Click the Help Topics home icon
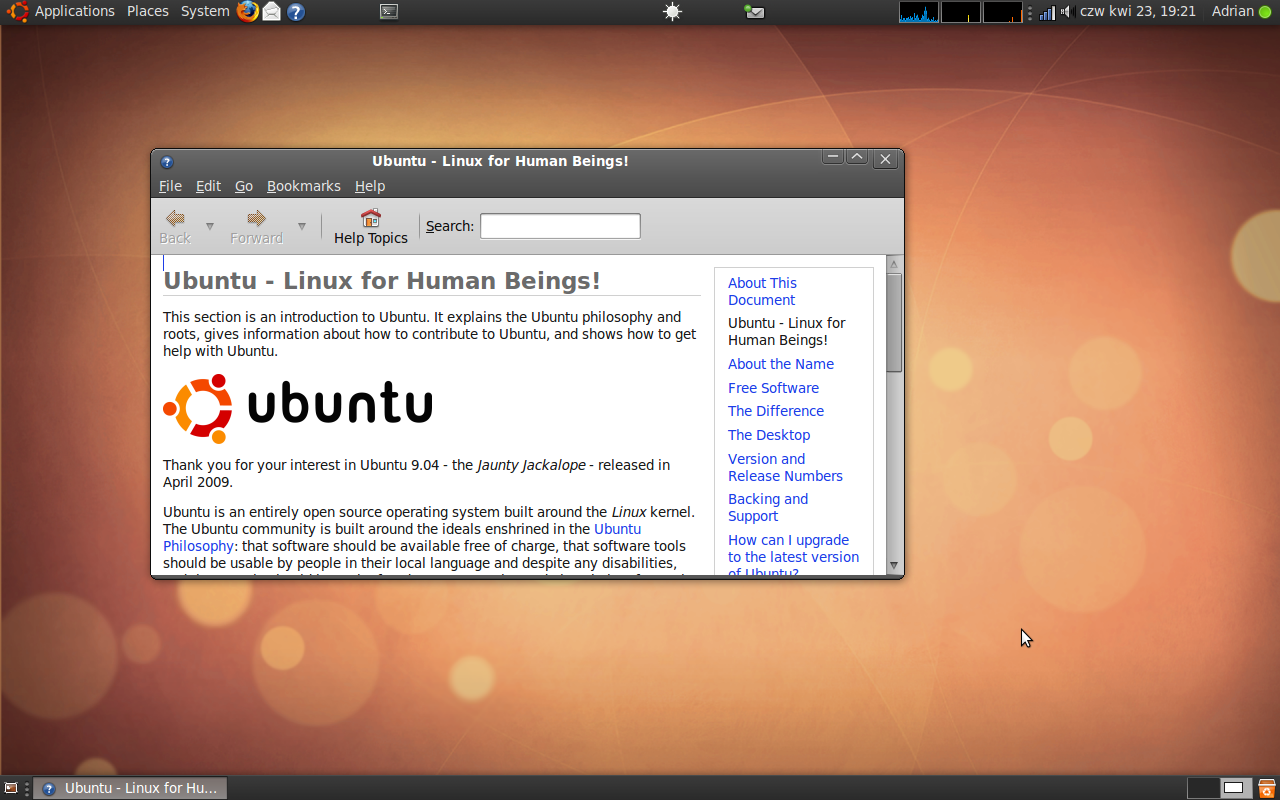Viewport: 1280px width, 800px height. [x=371, y=218]
